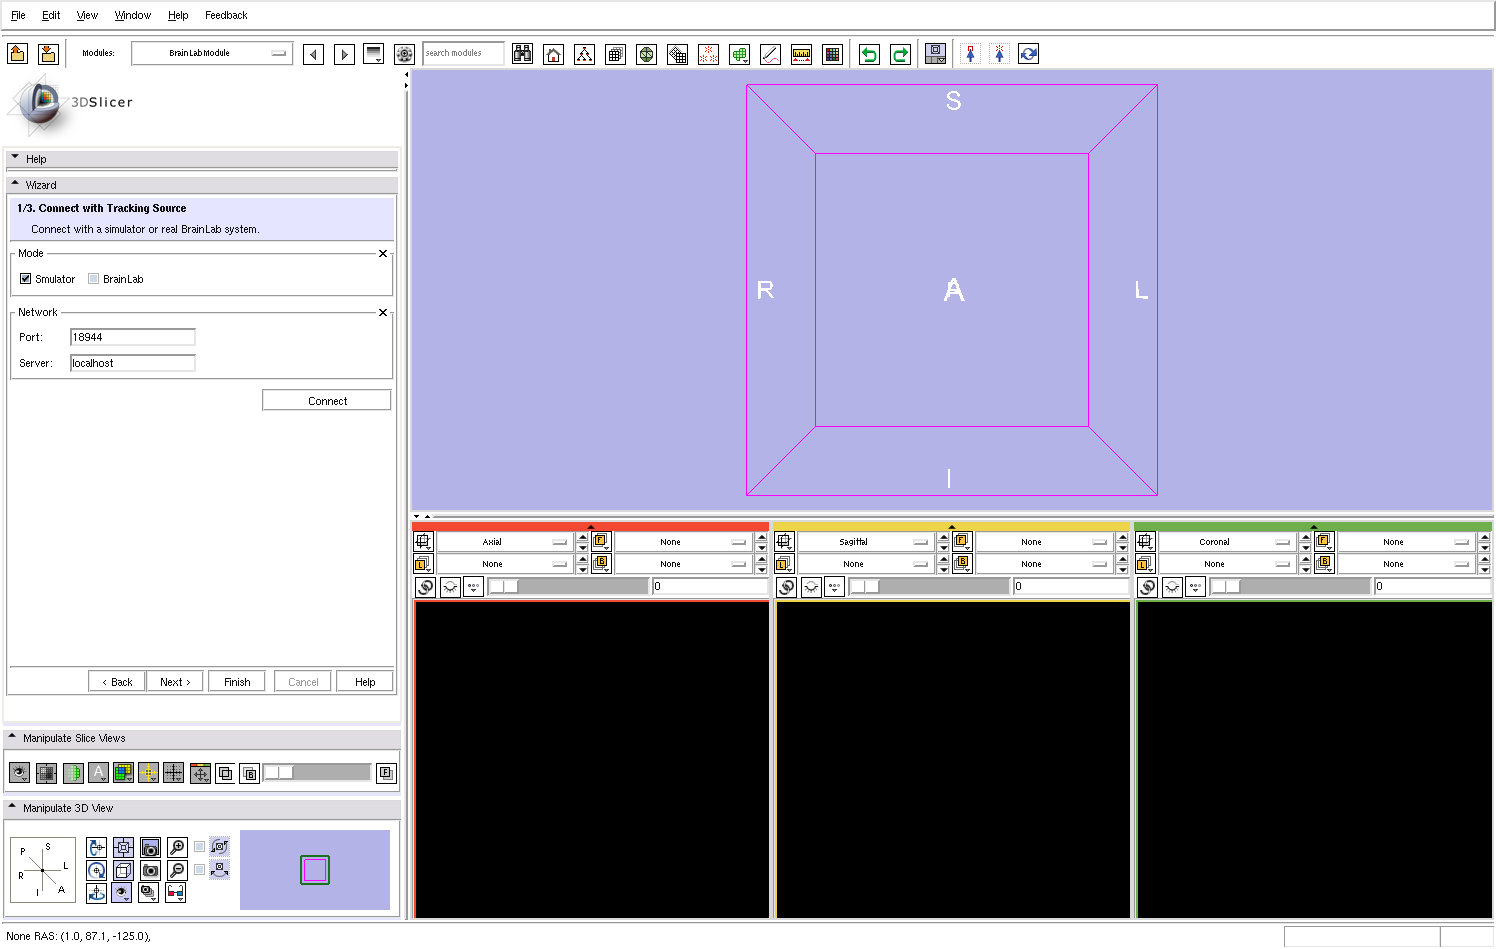Click the module history gear icon
This screenshot has height=949, width=1496.
[404, 54]
